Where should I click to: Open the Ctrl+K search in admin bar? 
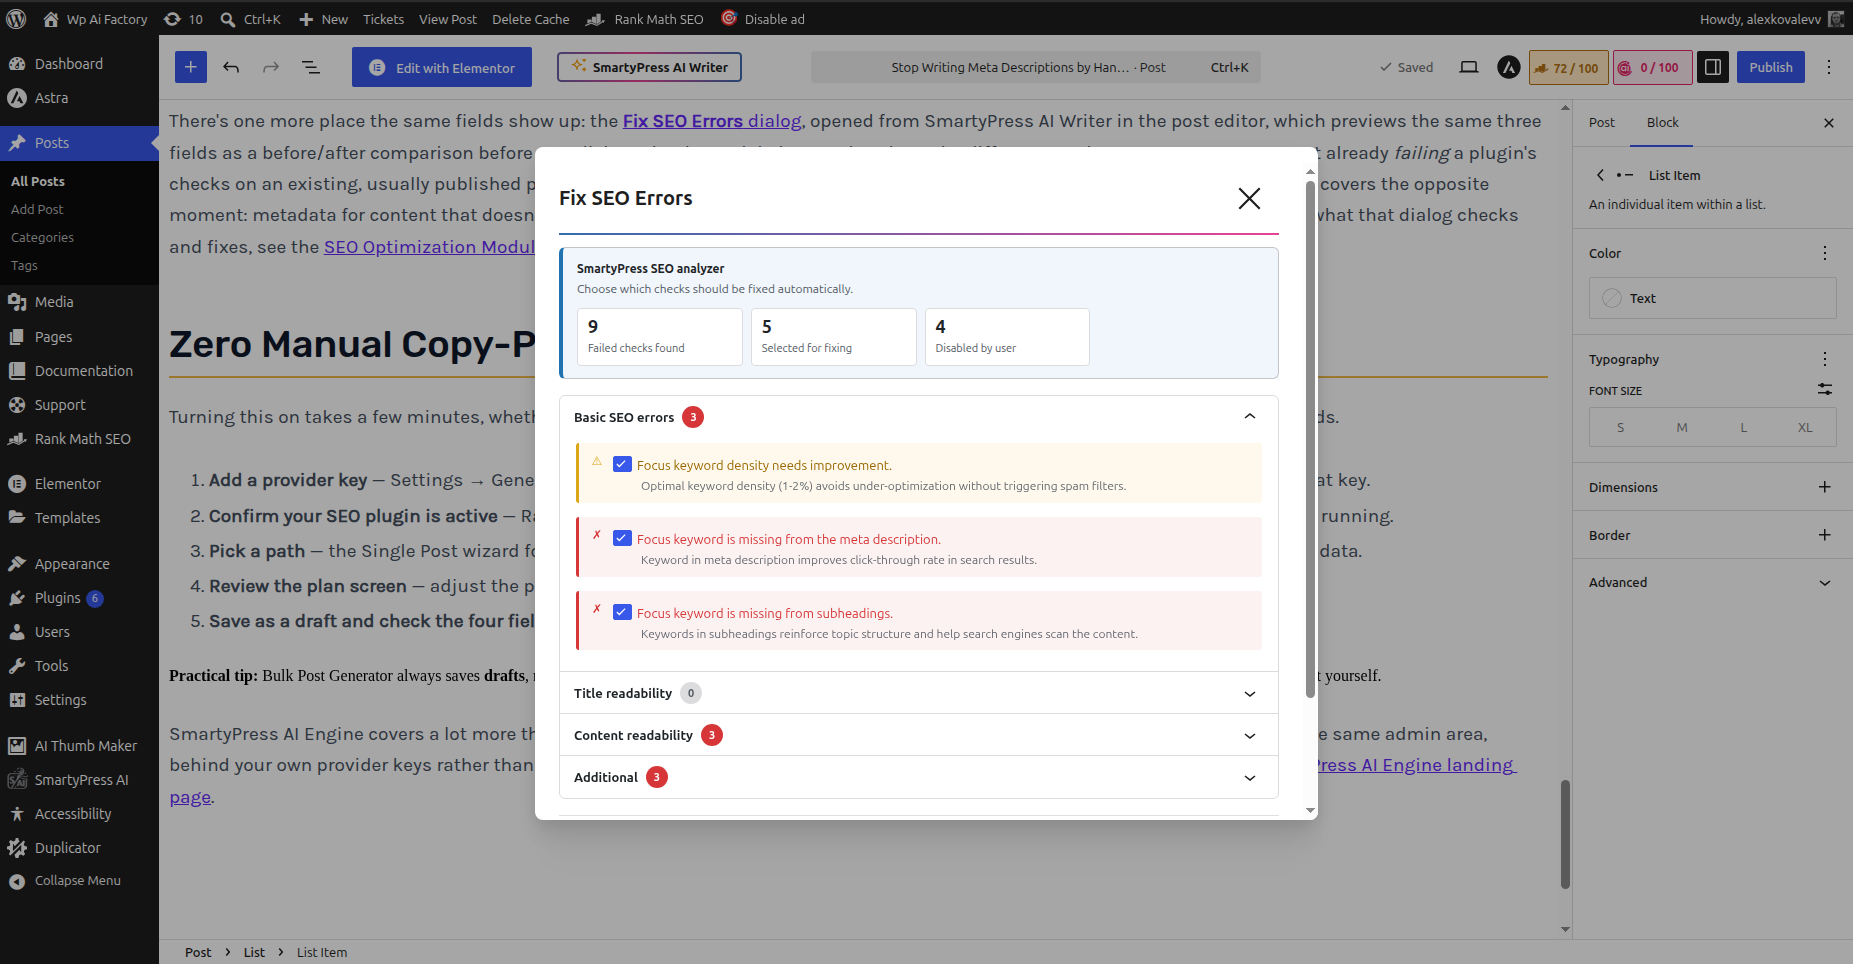250,19
